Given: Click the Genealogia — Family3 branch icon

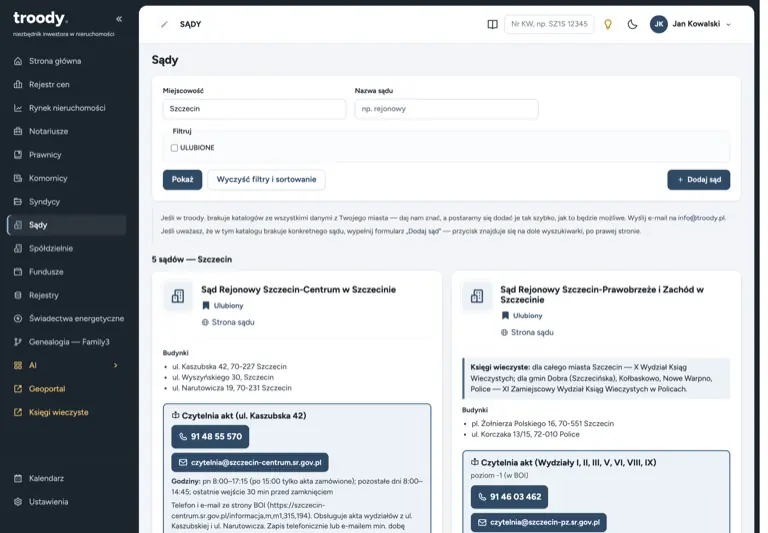Looking at the screenshot, I should (18, 342).
